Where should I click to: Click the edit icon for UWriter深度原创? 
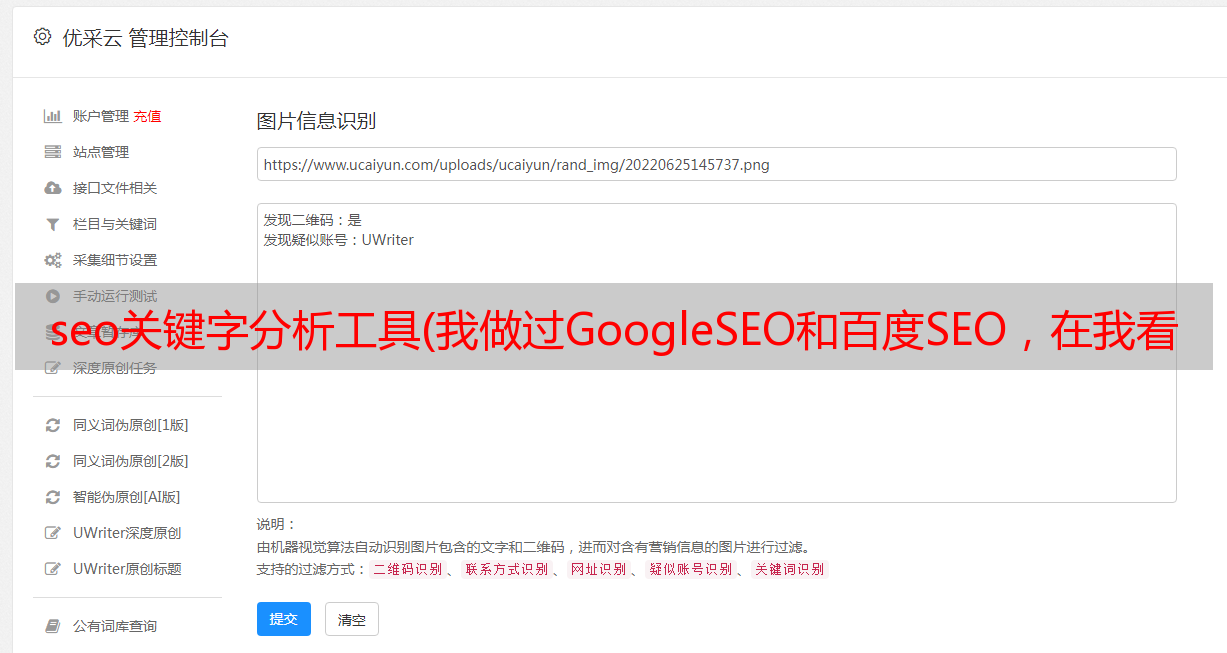[x=53, y=533]
